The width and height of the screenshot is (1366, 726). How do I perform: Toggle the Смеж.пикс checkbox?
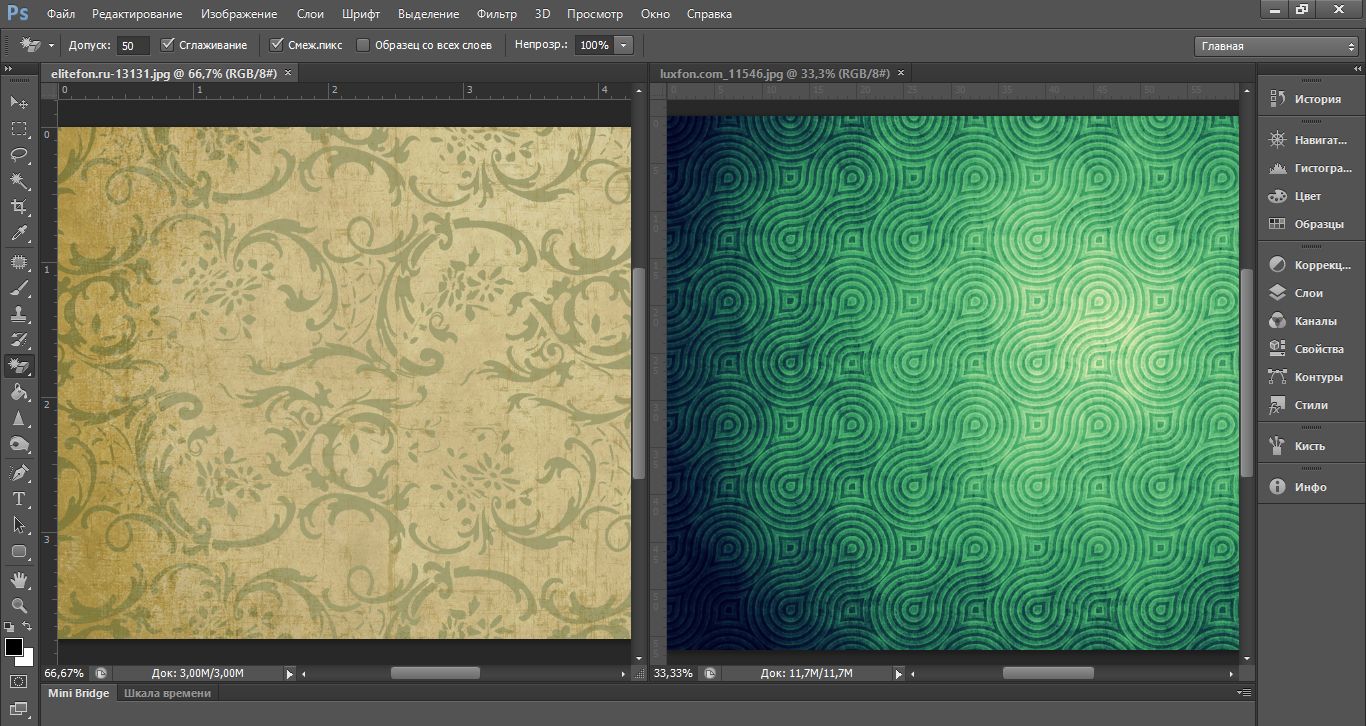pos(278,45)
